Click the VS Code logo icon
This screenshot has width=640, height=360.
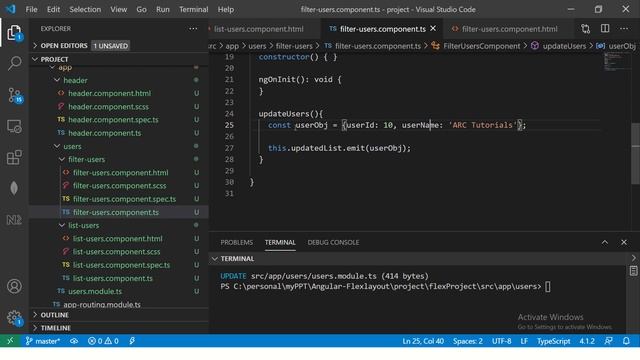tap(11, 9)
